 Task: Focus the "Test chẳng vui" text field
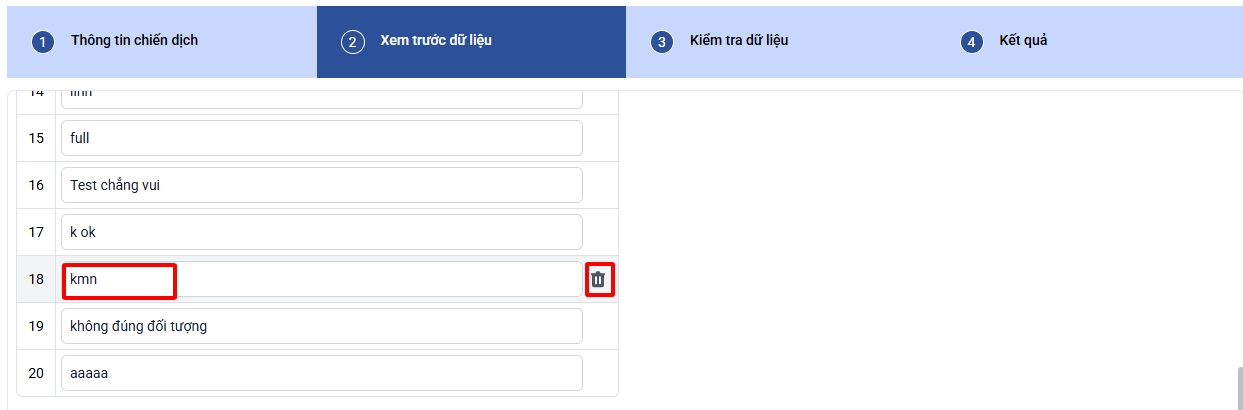coord(321,185)
